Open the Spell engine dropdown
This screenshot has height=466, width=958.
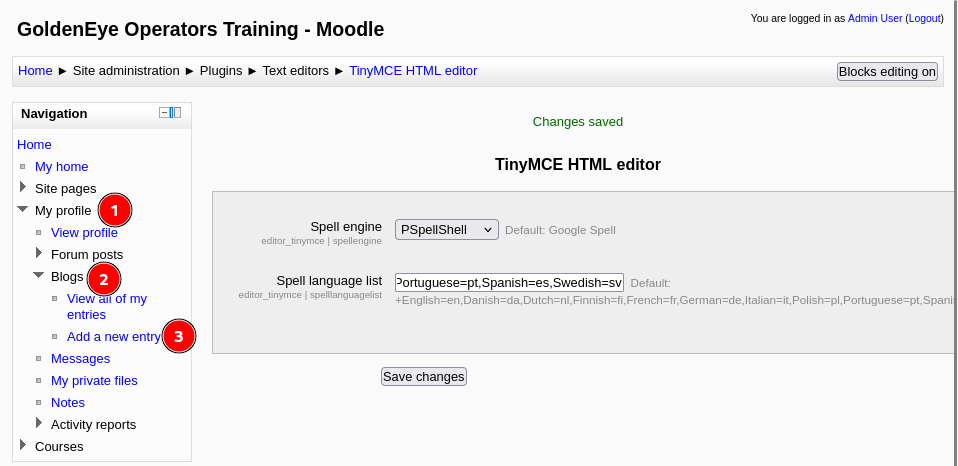(447, 230)
